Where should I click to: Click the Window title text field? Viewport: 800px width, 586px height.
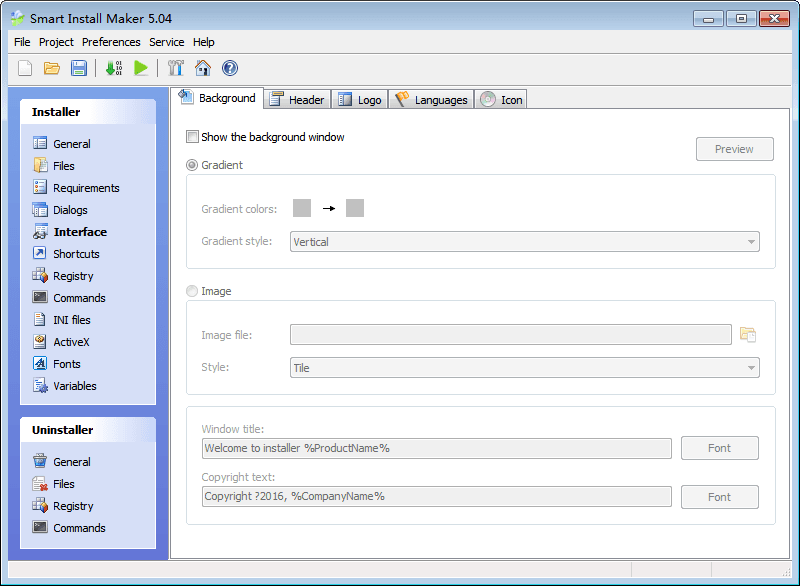[x=437, y=448]
